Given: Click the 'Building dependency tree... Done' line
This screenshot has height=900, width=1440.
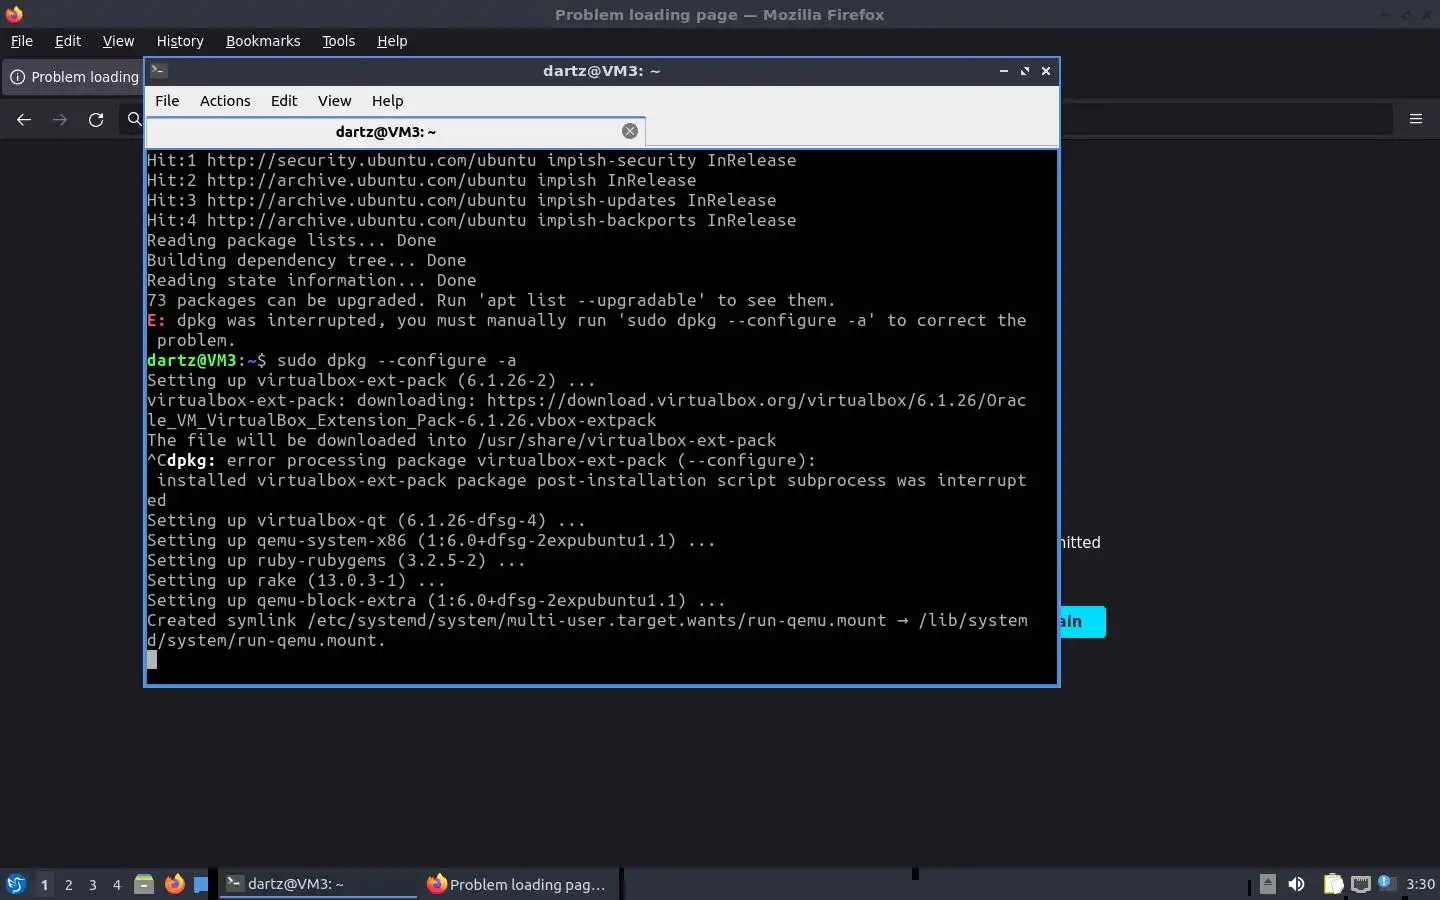Looking at the screenshot, I should click(306, 260).
